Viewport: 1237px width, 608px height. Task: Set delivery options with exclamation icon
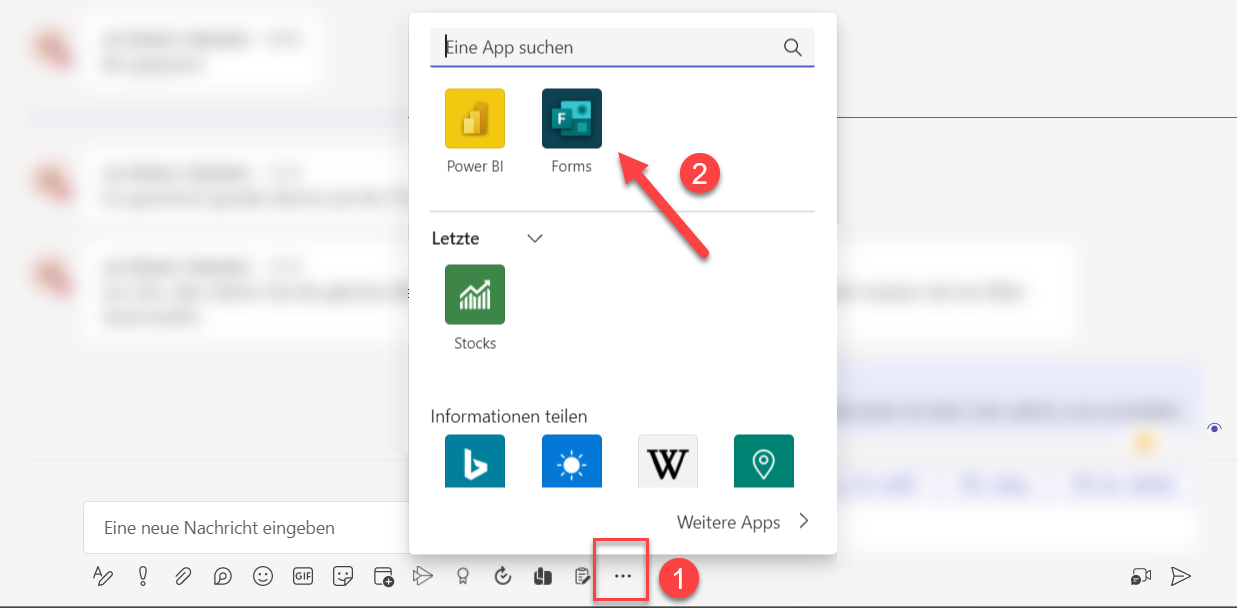point(143,576)
